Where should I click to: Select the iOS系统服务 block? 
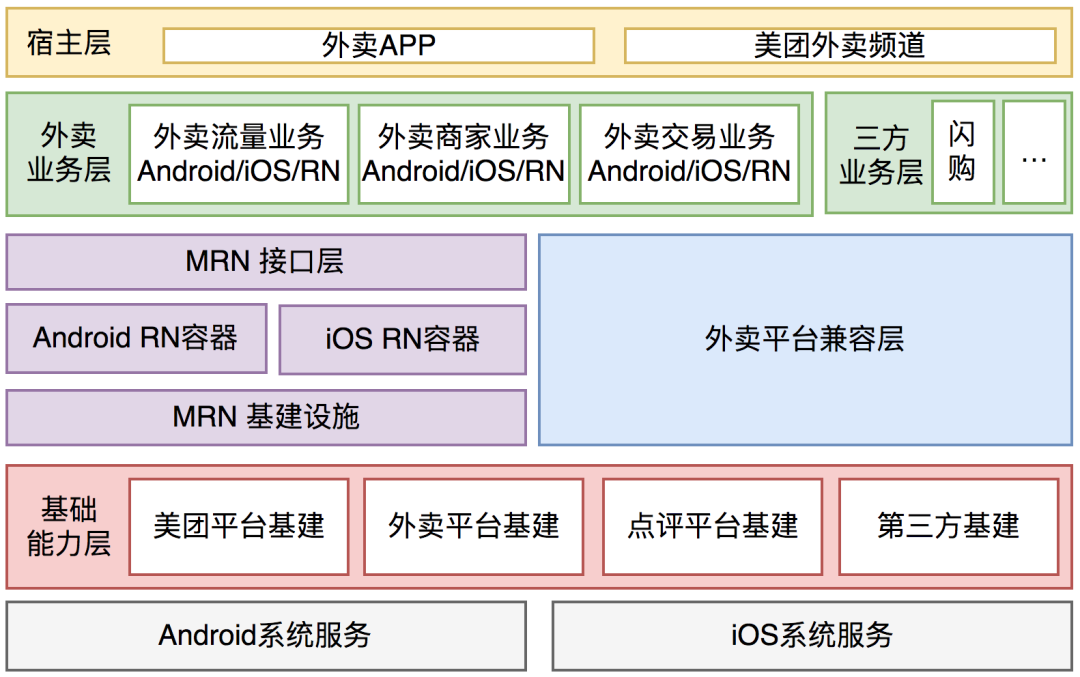click(x=812, y=636)
